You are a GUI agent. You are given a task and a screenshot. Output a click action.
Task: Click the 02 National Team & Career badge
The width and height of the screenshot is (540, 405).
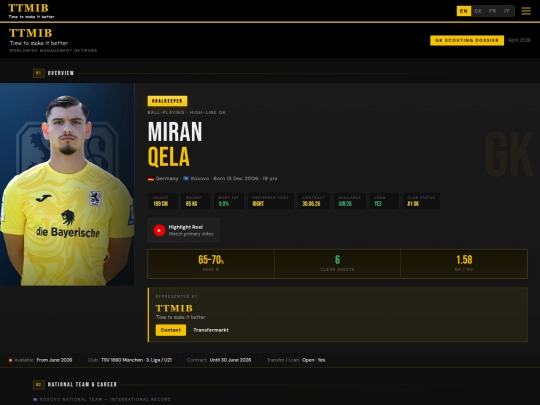click(39, 385)
